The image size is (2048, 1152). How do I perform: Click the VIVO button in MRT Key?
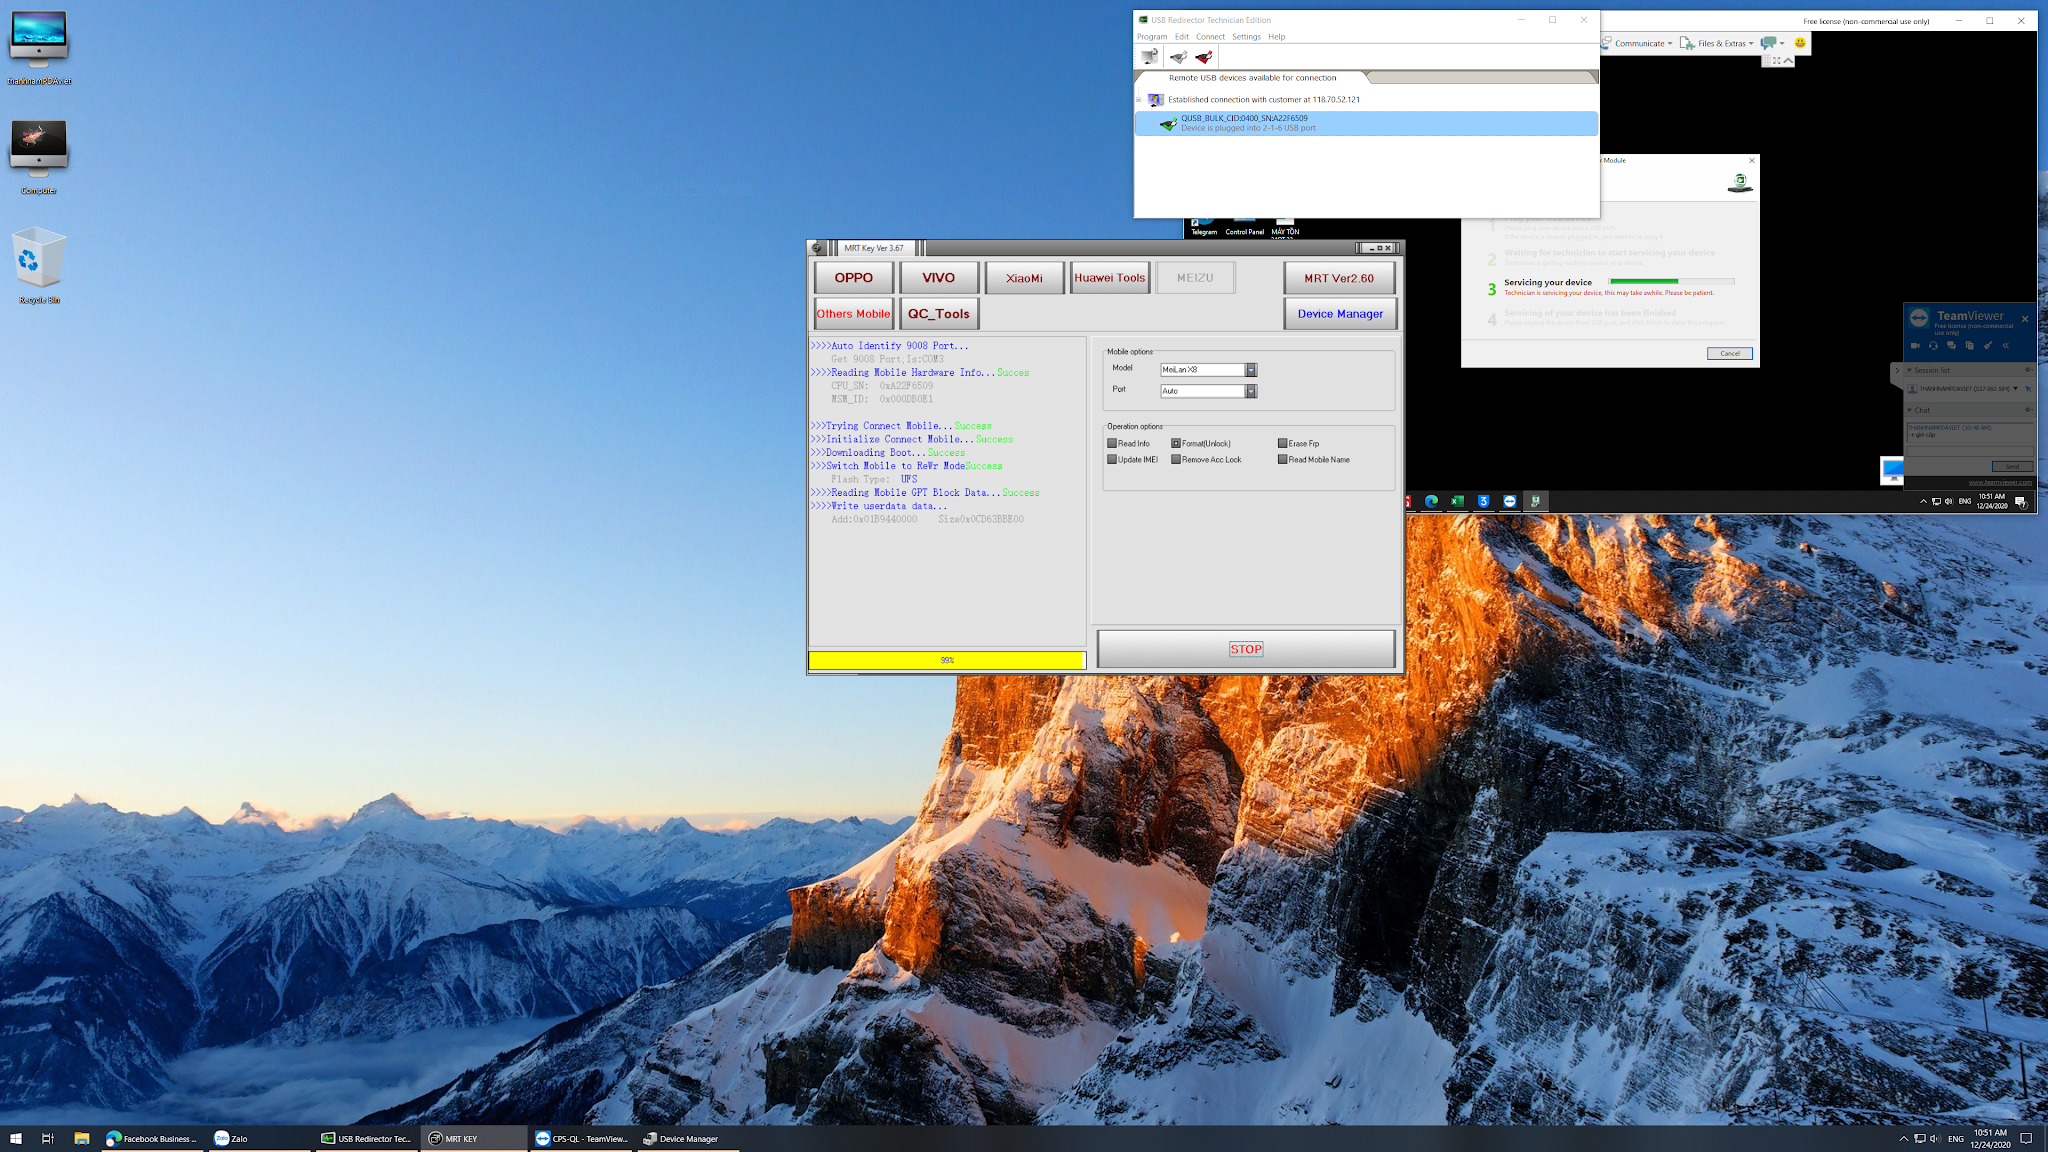(x=938, y=278)
